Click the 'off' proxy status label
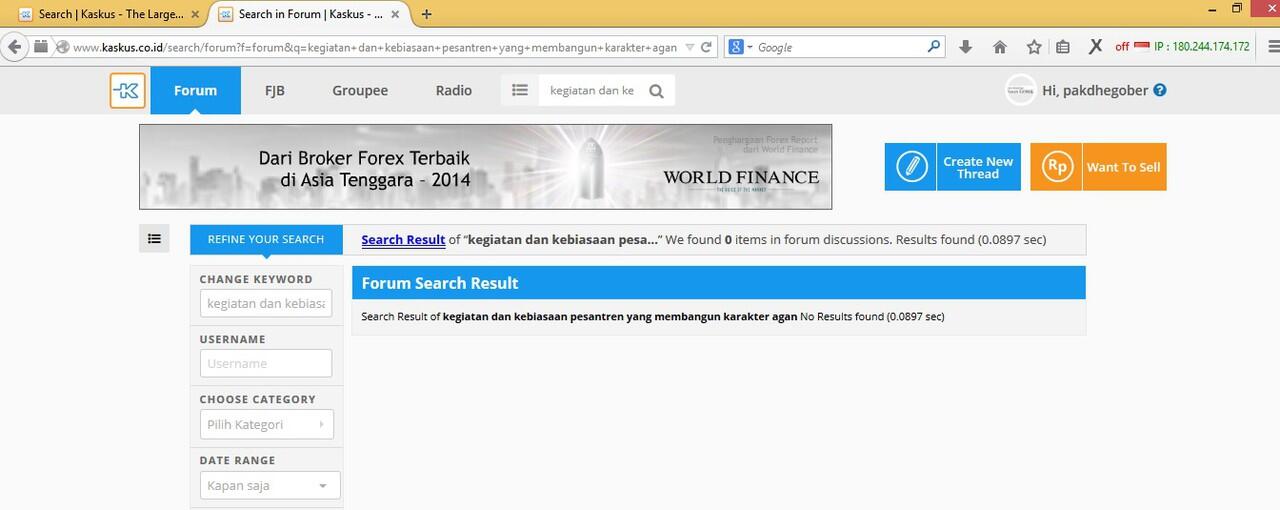The width and height of the screenshot is (1280, 510). (x=1122, y=47)
